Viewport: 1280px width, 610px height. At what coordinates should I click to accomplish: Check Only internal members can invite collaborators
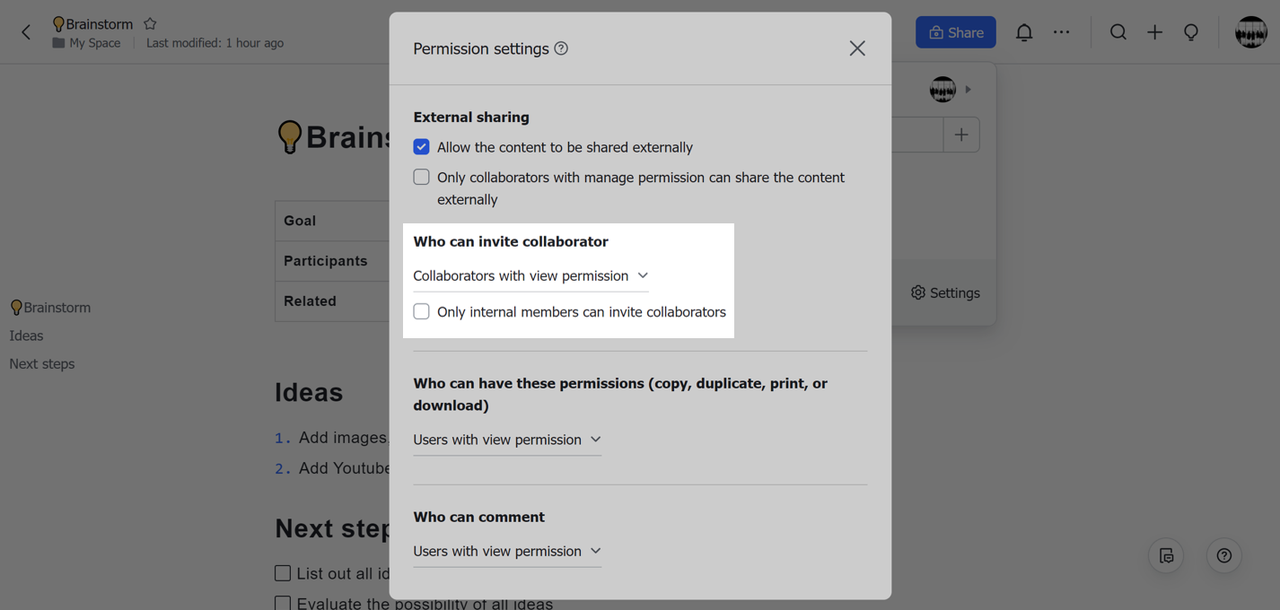(422, 312)
